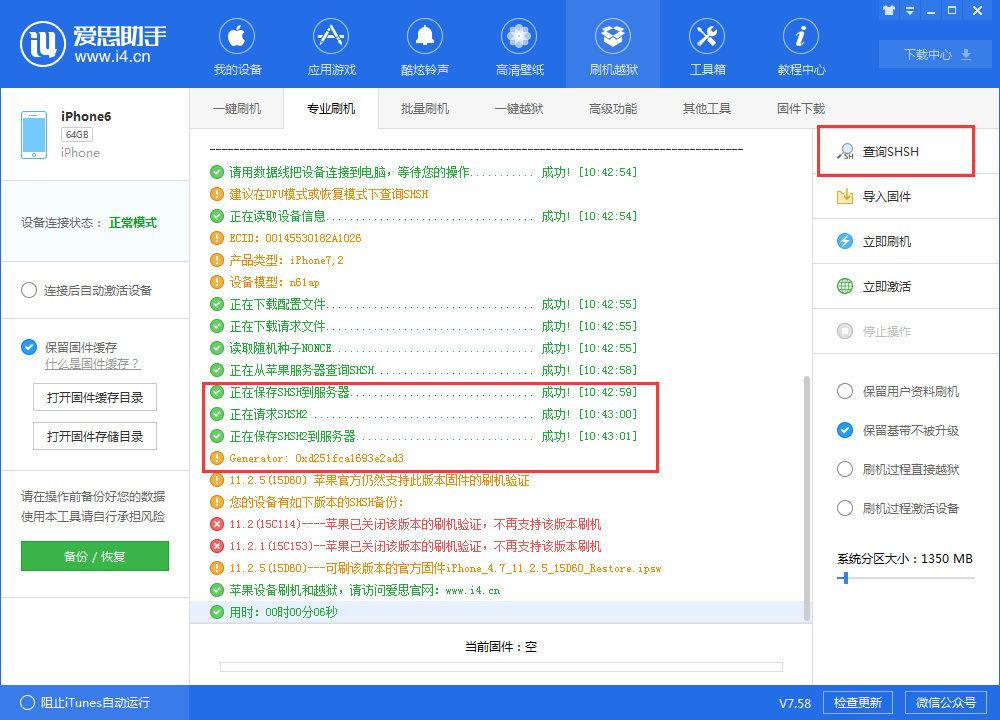
Task: Open 教程中心 info icon
Action: [x=800, y=36]
